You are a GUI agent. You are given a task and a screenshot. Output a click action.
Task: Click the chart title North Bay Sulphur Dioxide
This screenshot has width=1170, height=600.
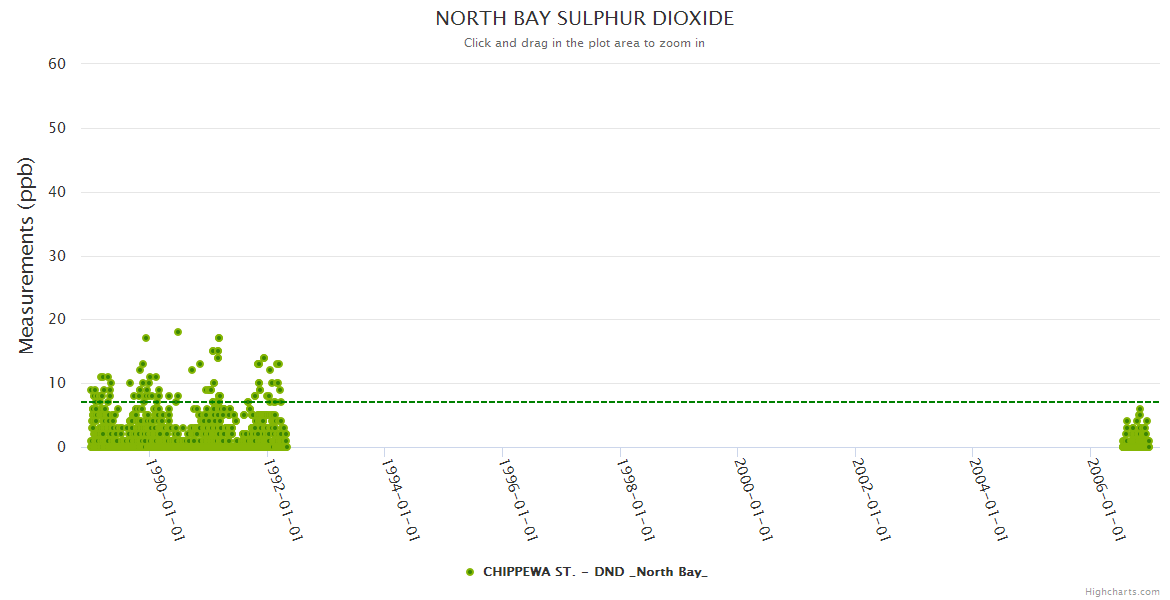point(584,19)
